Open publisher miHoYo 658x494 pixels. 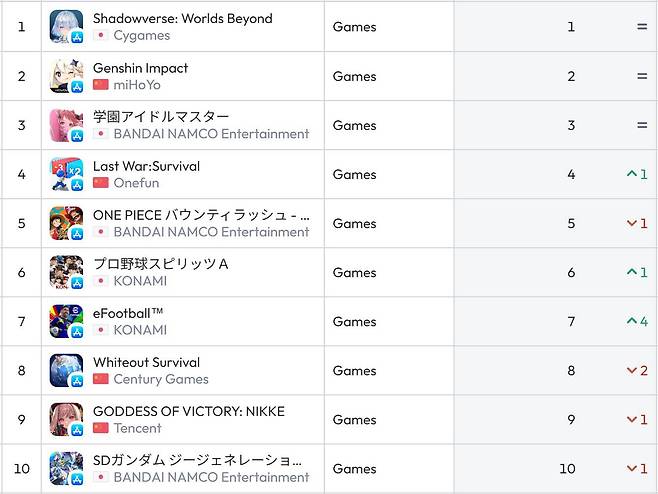click(136, 84)
